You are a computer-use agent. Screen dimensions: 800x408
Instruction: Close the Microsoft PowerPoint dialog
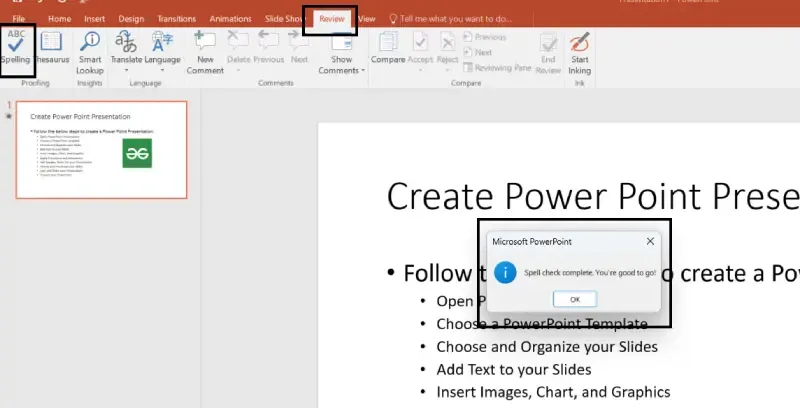click(650, 241)
